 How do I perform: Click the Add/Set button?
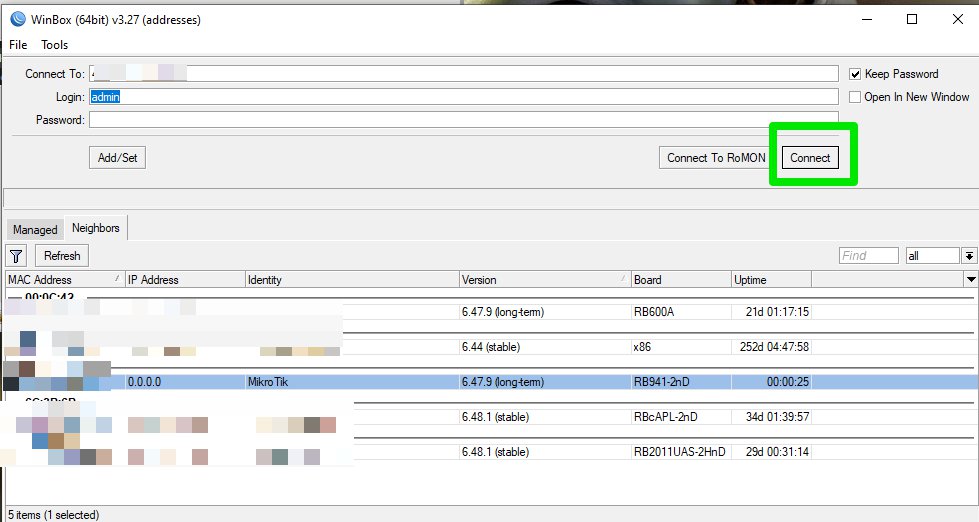[117, 158]
